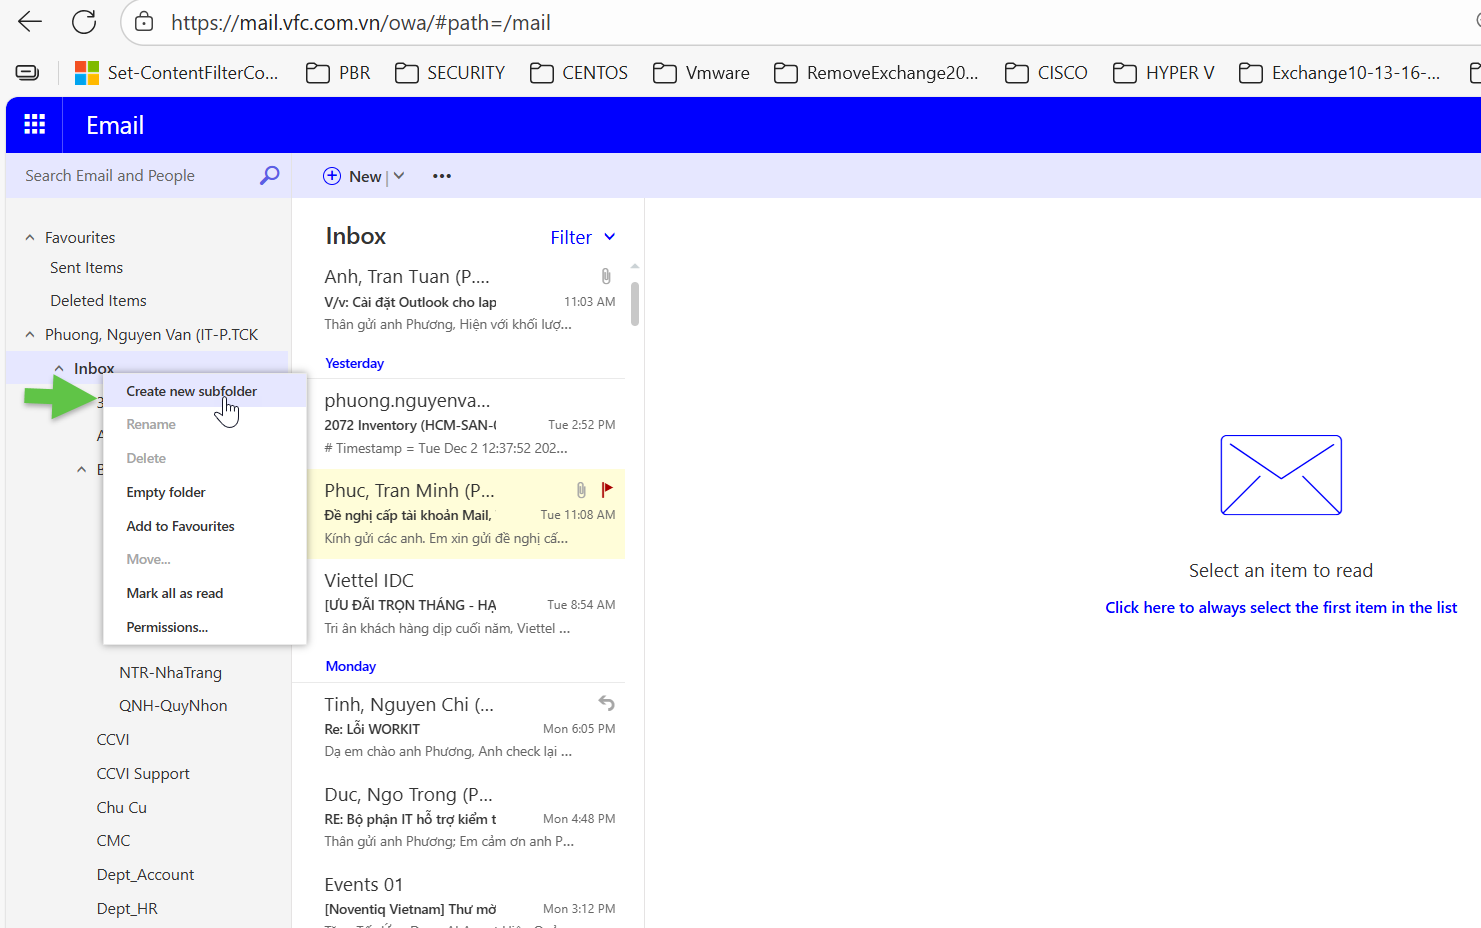This screenshot has height=928, width=1481.
Task: Select Empty folder in context menu
Action: point(166,492)
